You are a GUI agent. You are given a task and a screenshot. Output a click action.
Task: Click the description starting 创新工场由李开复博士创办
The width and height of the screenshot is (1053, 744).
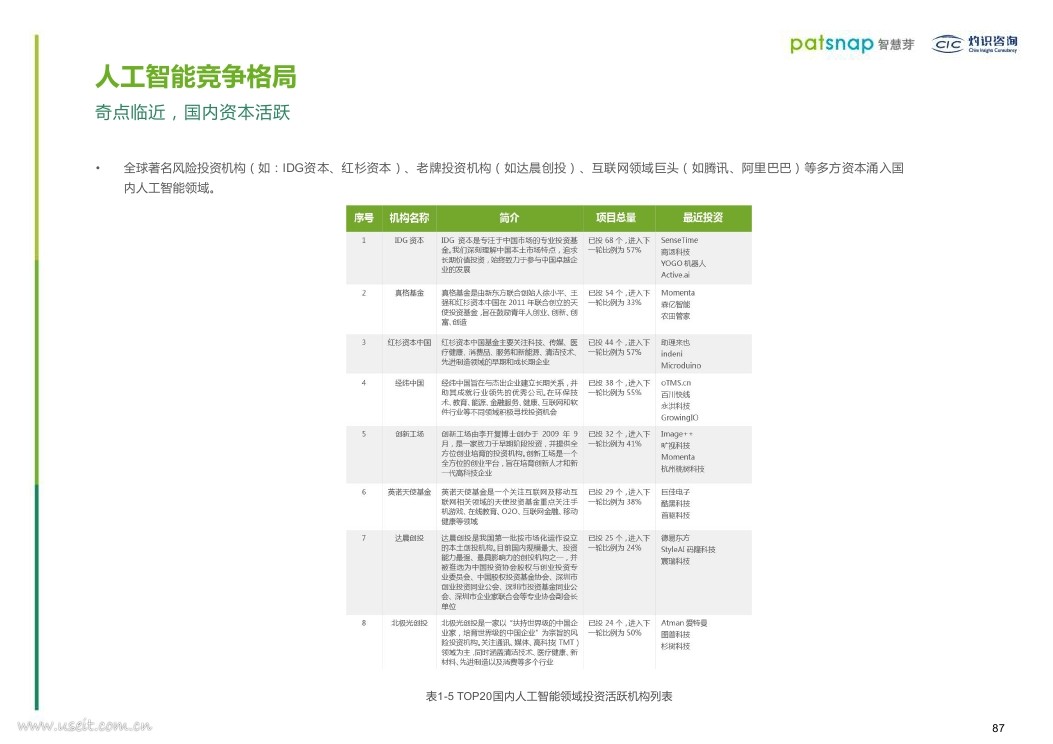point(509,453)
